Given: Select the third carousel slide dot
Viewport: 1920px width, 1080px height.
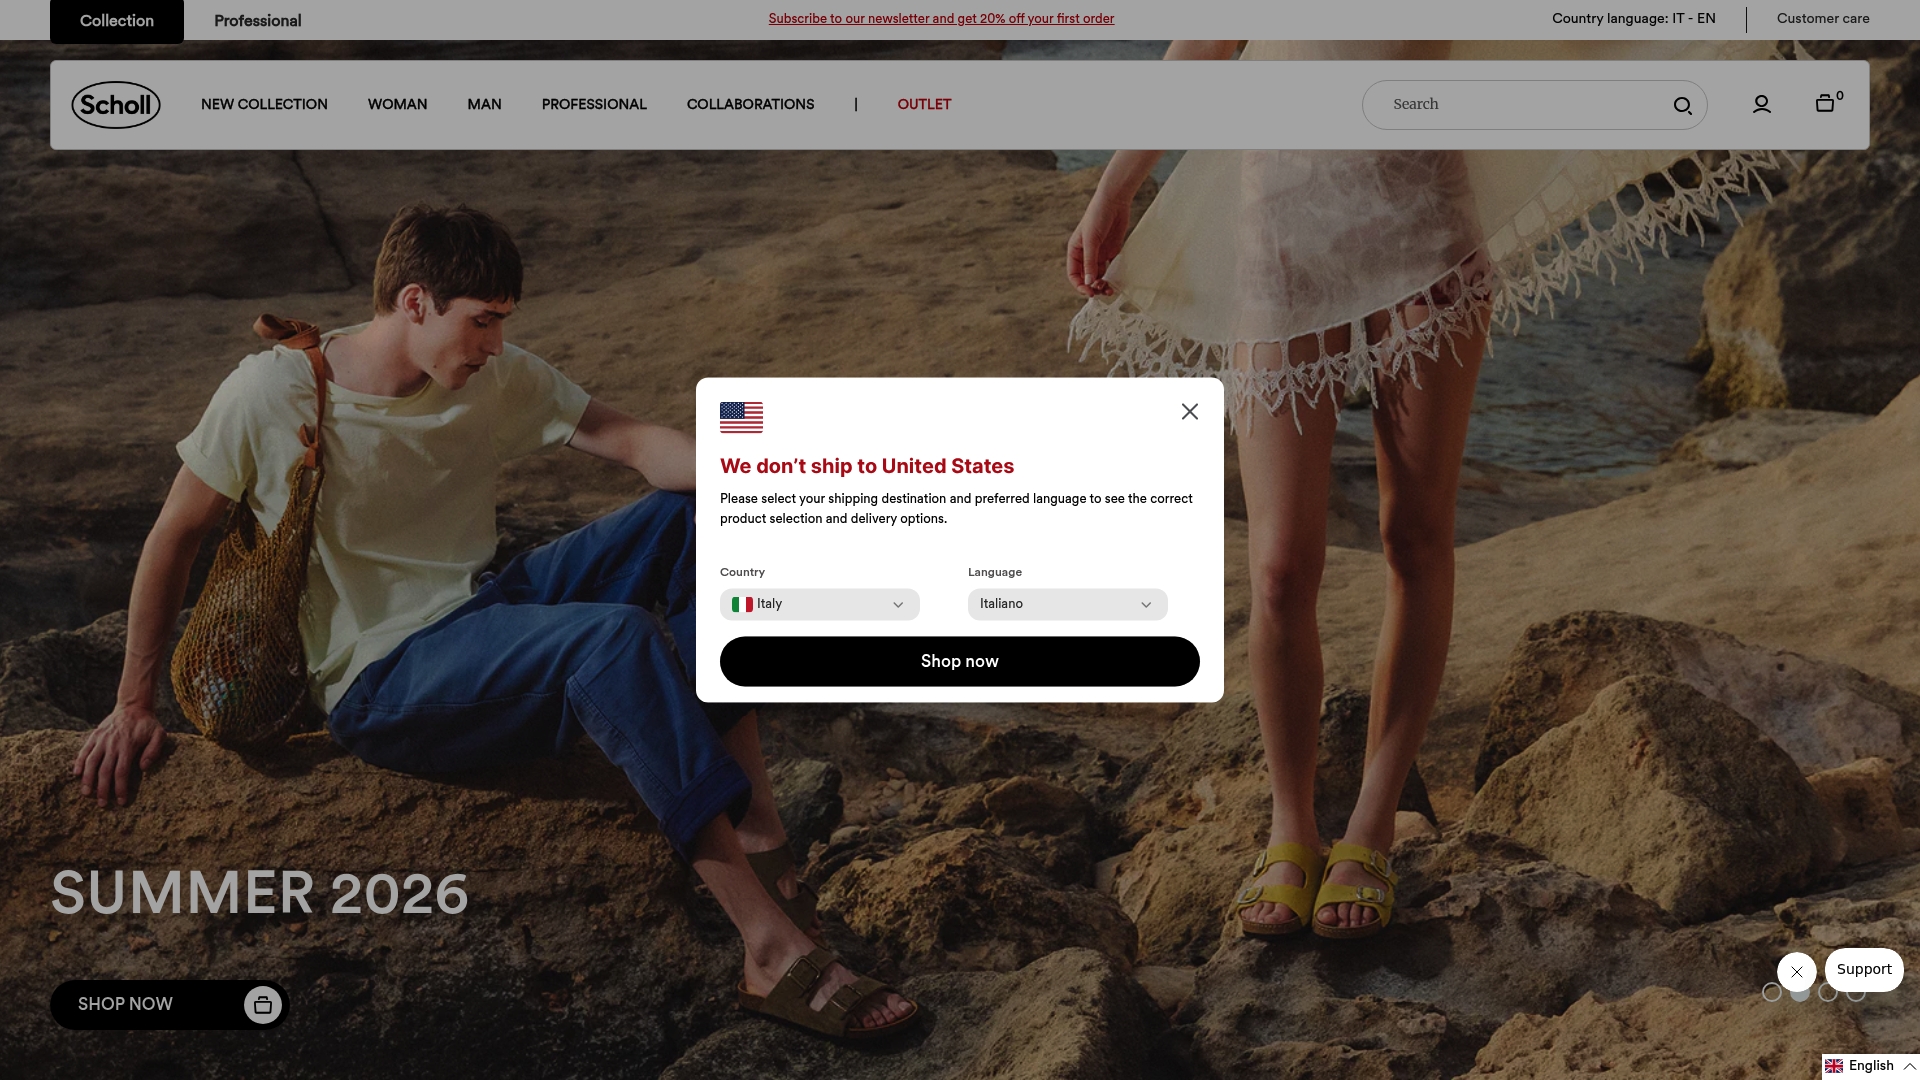Looking at the screenshot, I should tap(1828, 993).
